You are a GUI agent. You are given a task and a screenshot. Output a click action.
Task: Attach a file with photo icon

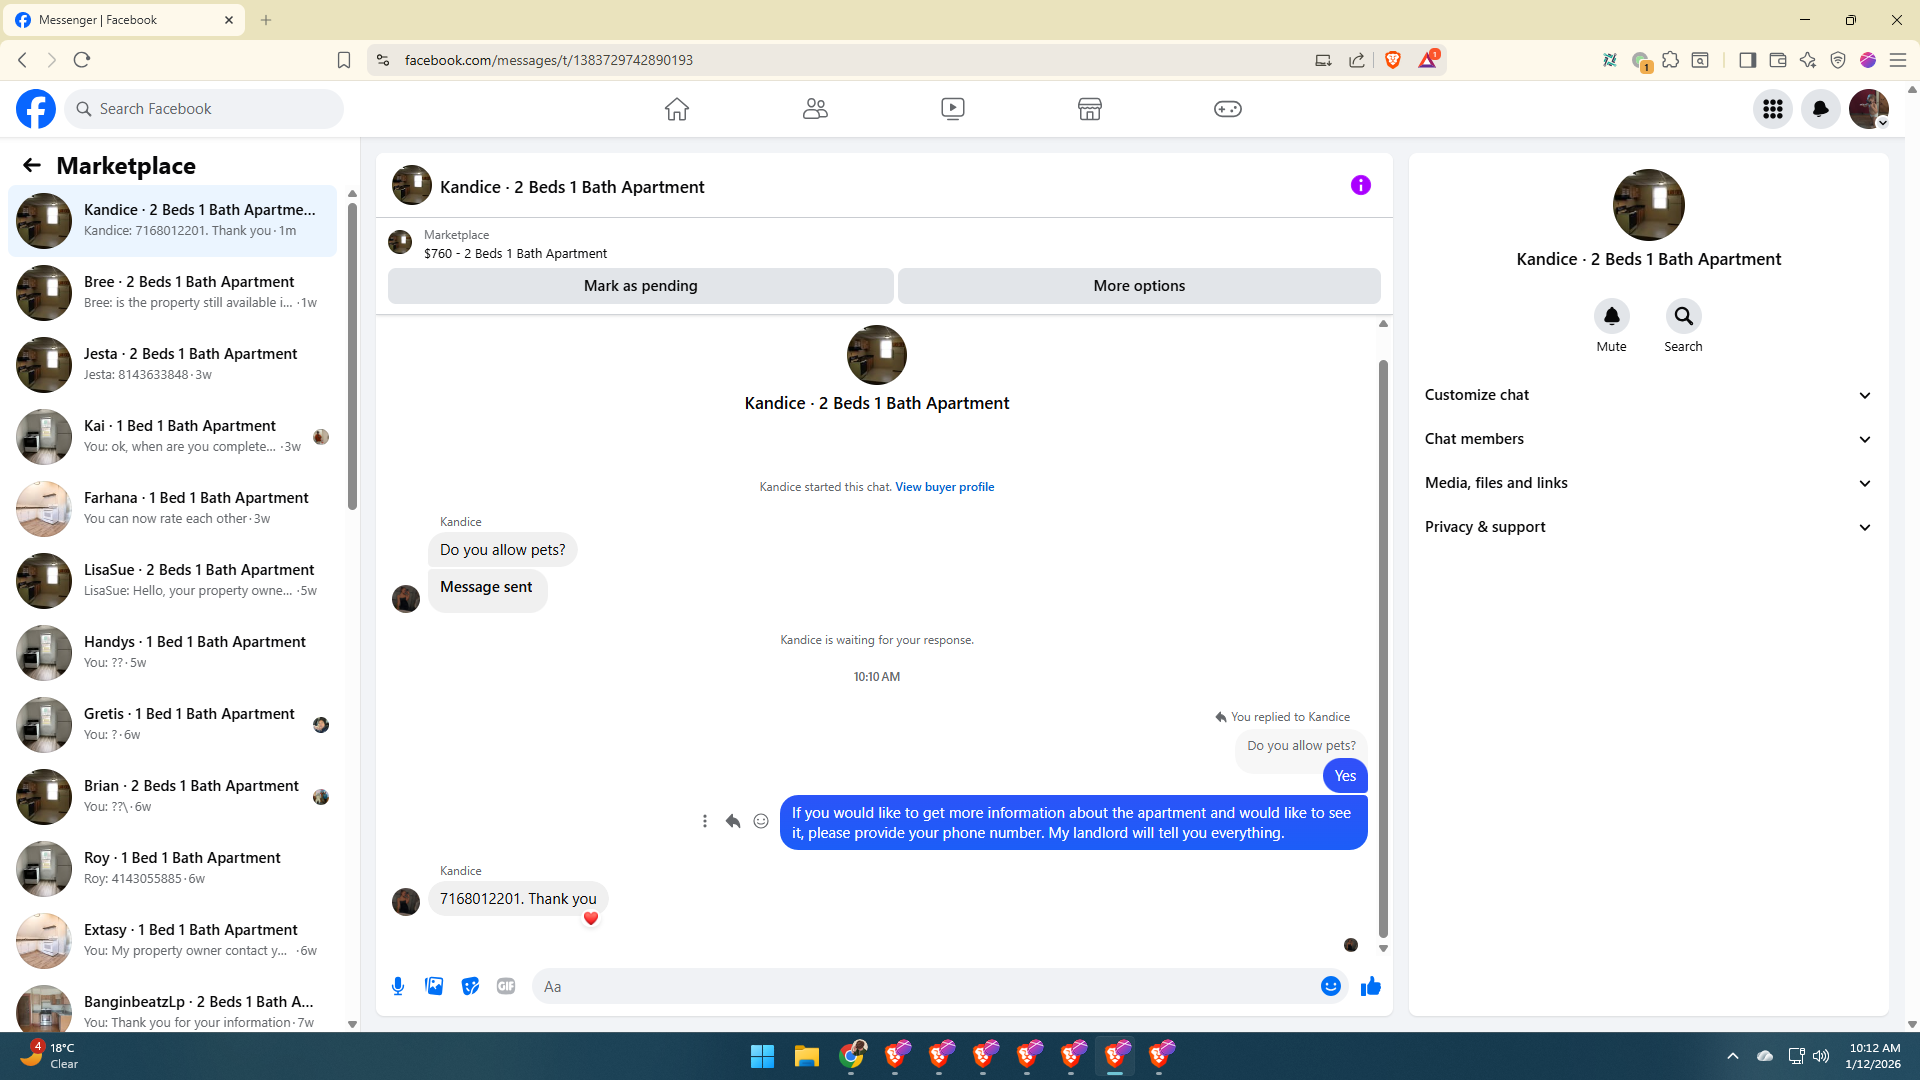tap(434, 986)
